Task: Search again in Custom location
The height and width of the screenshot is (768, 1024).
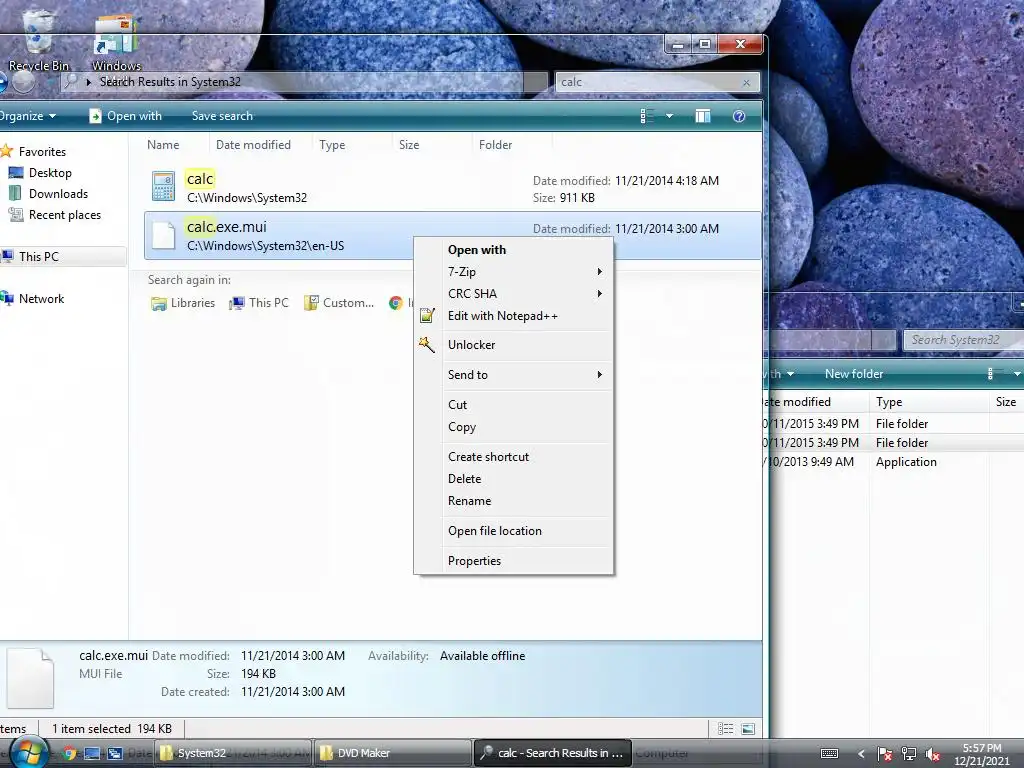Action: point(340,303)
